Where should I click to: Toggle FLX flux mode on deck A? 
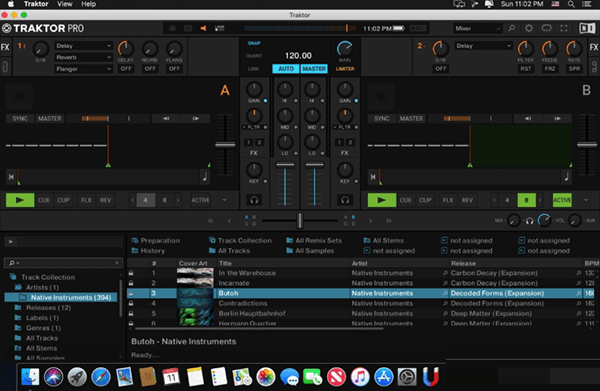pos(86,200)
